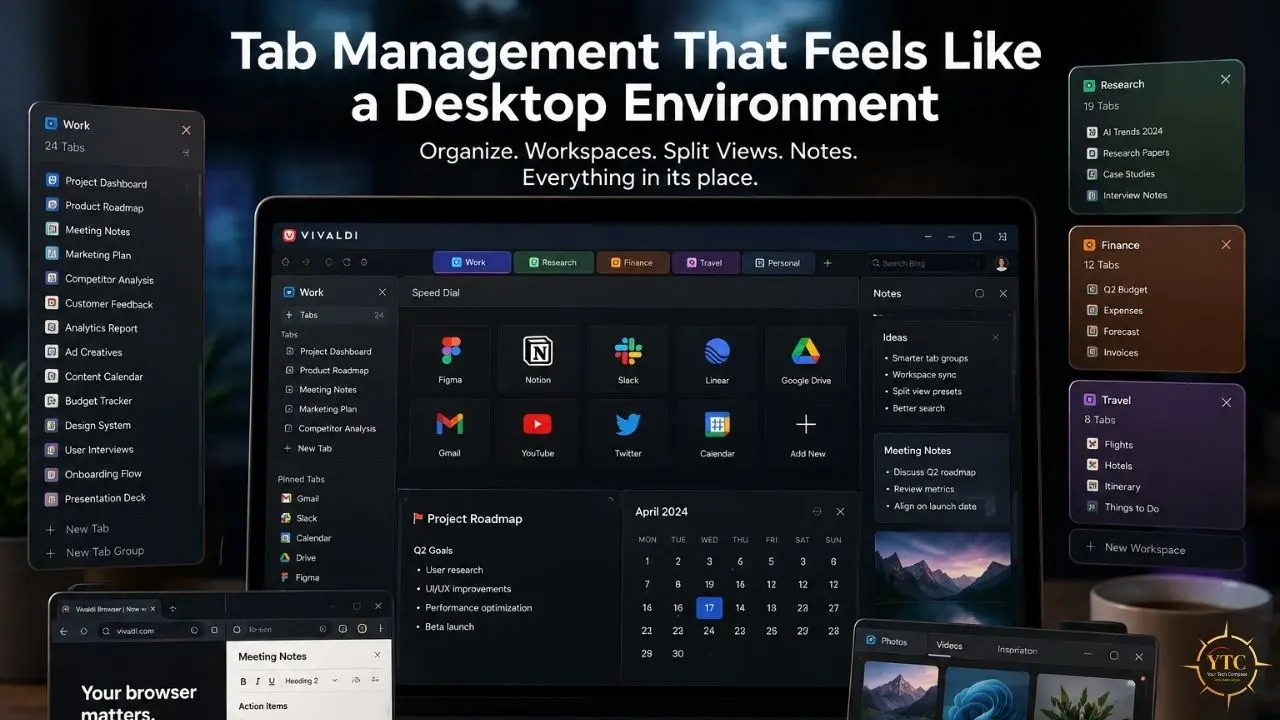
Task: Select Meeting Notes card in Notes panel
Action: 941,477
